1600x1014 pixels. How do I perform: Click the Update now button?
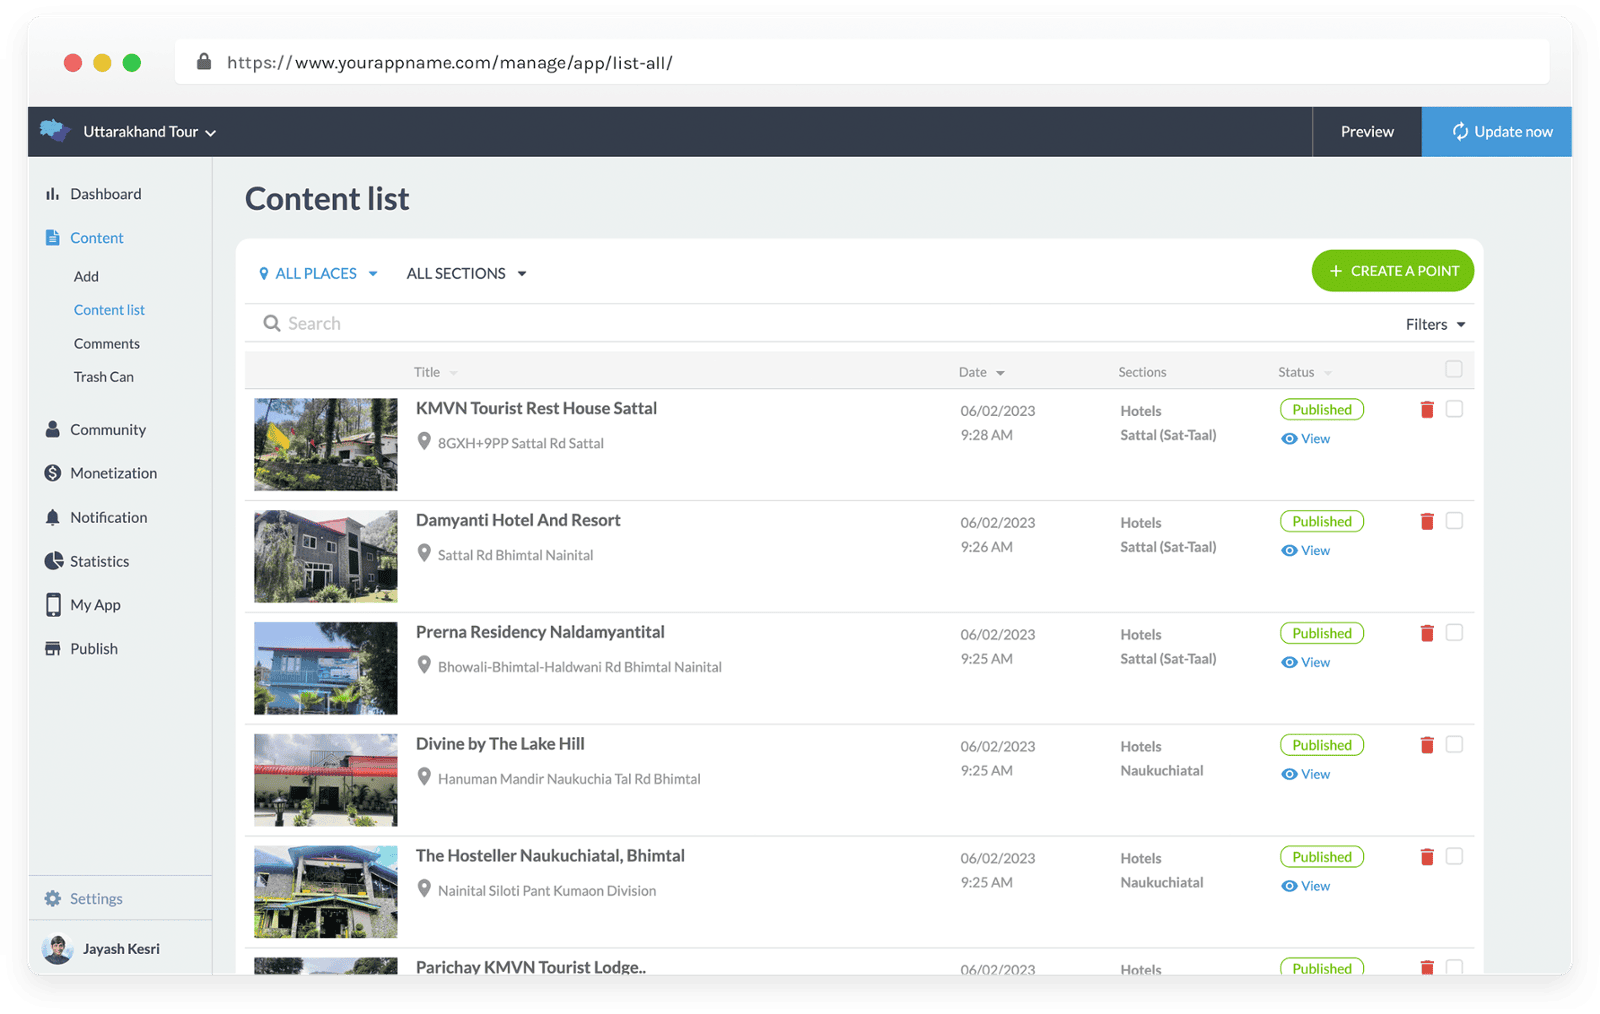(x=1497, y=132)
